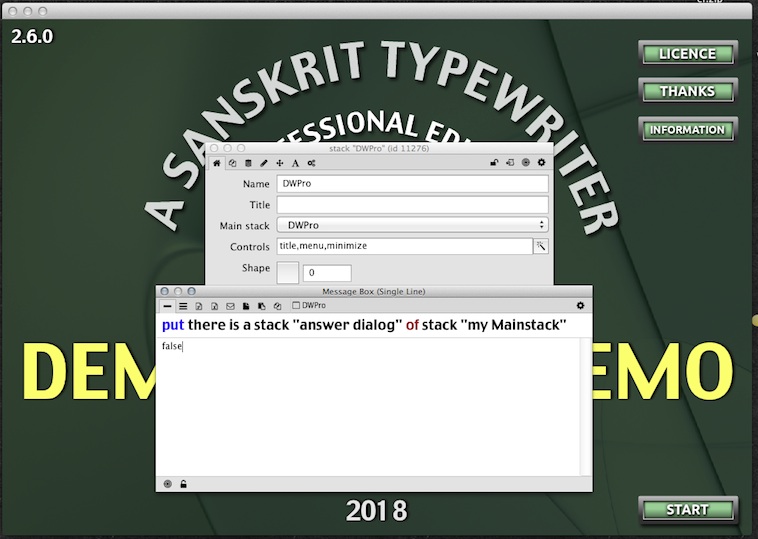The width and height of the screenshot is (758, 539).
Task: Click the command line in Message Box
Action: (374, 325)
